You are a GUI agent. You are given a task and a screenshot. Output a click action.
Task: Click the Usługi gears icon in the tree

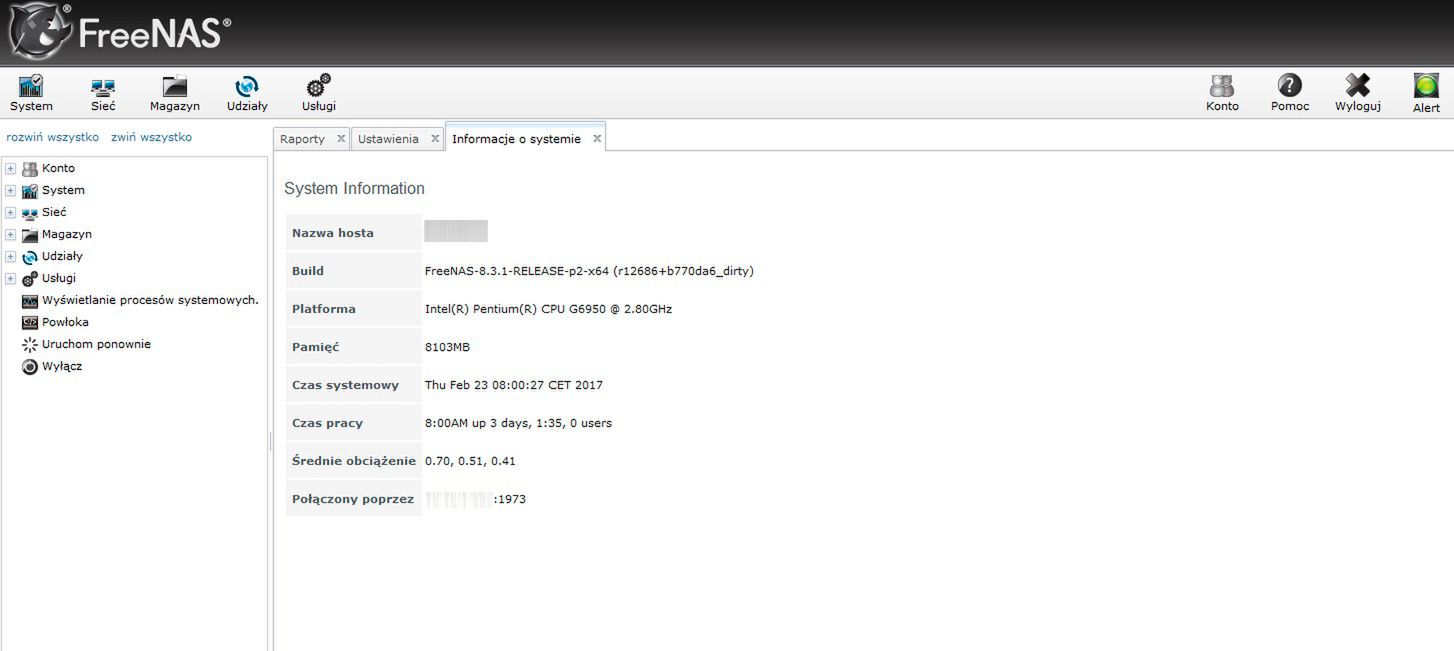(30, 279)
